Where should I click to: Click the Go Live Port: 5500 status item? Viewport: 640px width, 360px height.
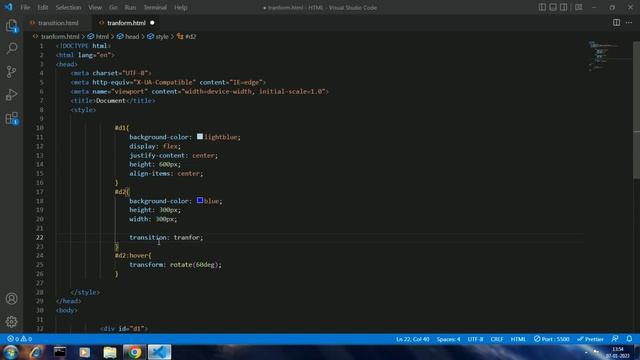[551, 339]
